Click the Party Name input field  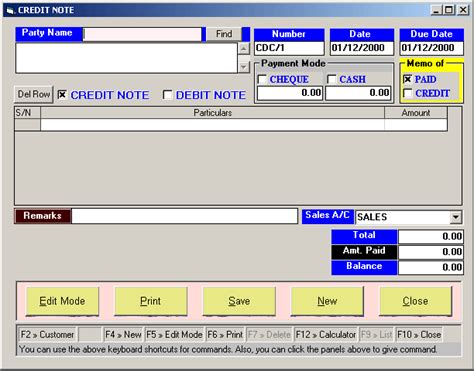(x=142, y=34)
